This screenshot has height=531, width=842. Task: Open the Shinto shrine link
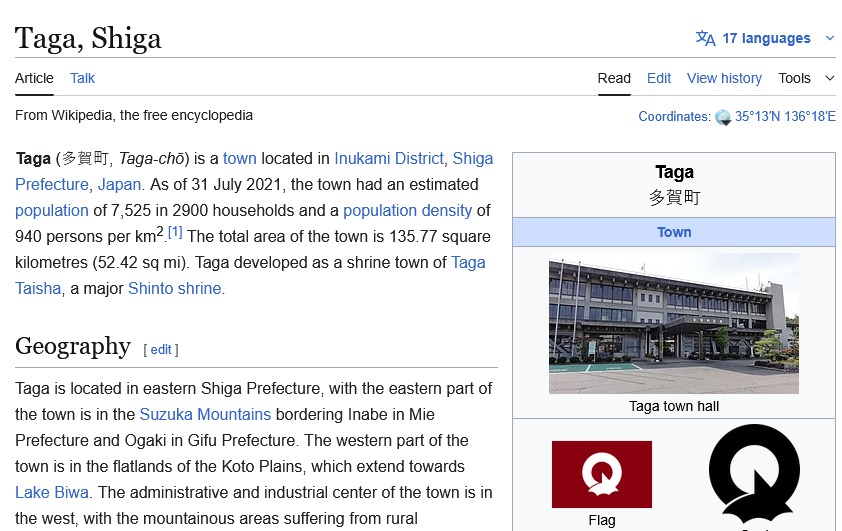pos(175,288)
